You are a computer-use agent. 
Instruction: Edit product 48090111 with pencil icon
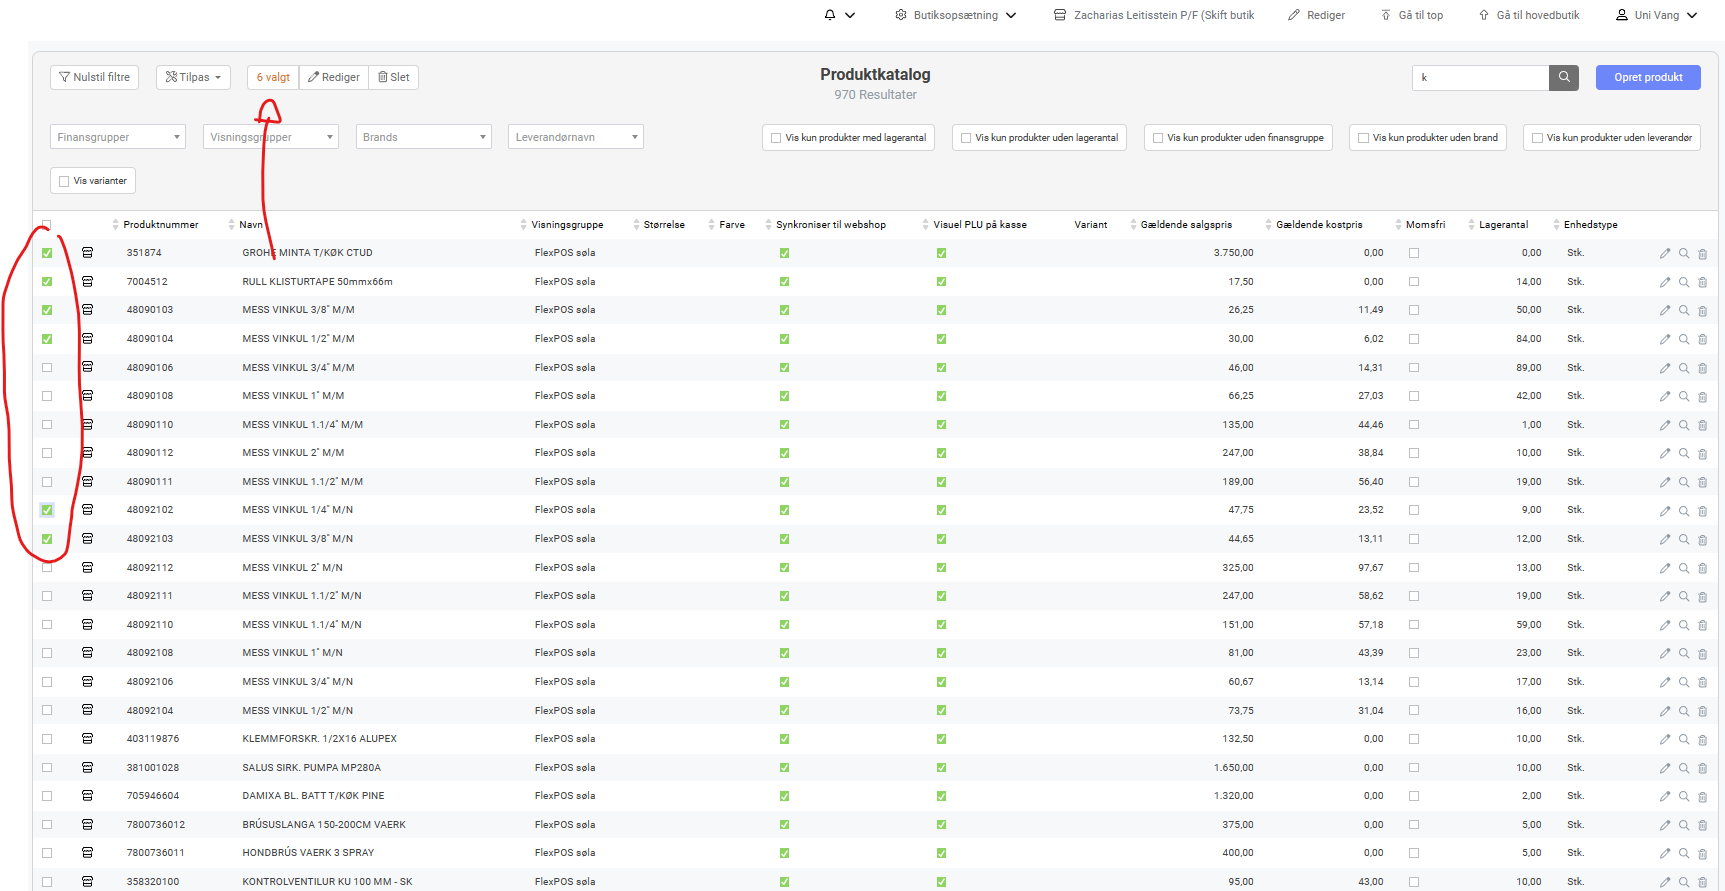coord(1665,482)
